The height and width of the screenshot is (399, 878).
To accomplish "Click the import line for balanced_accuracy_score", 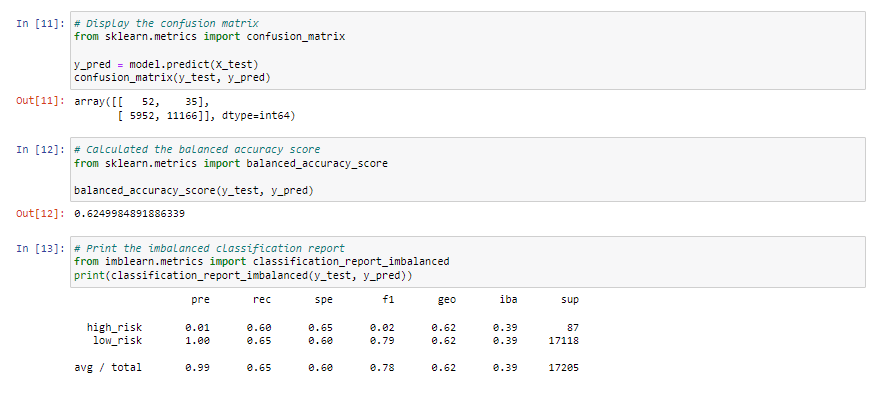I will [x=231, y=163].
